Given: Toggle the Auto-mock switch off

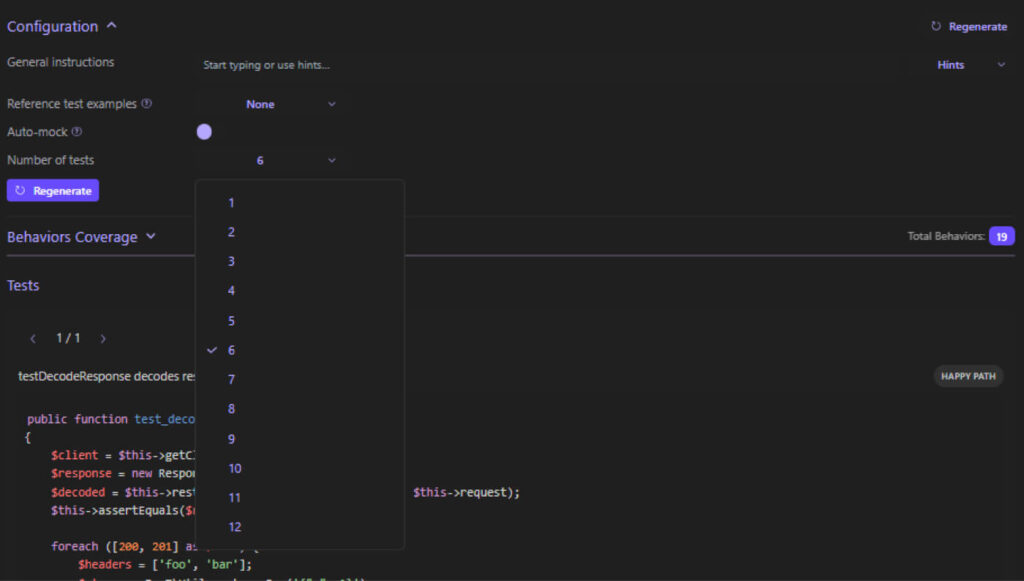Looking at the screenshot, I should point(204,131).
